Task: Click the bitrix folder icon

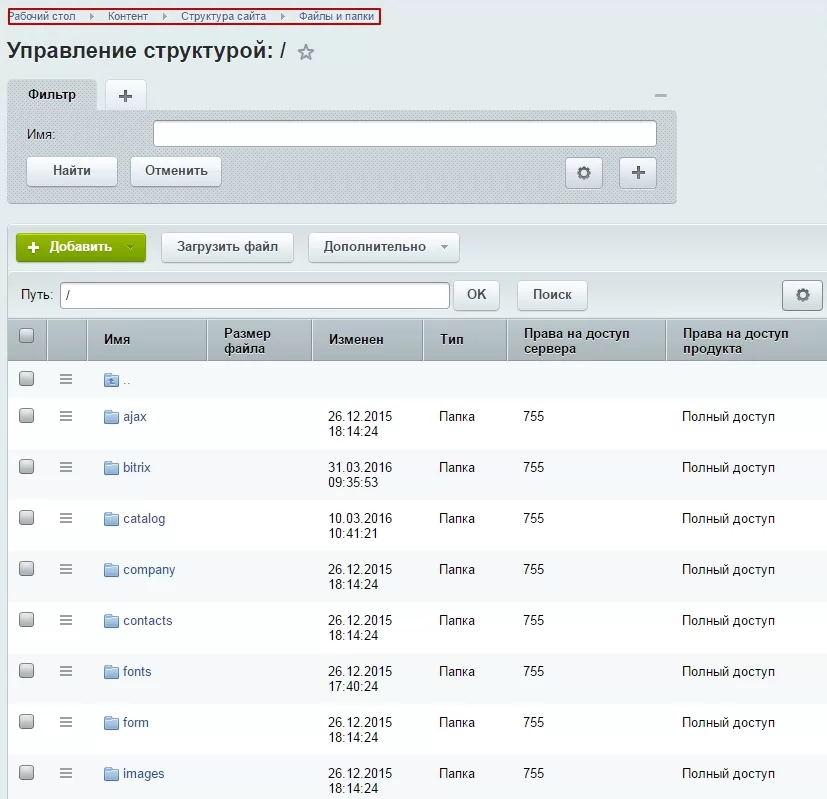Action: click(x=111, y=468)
